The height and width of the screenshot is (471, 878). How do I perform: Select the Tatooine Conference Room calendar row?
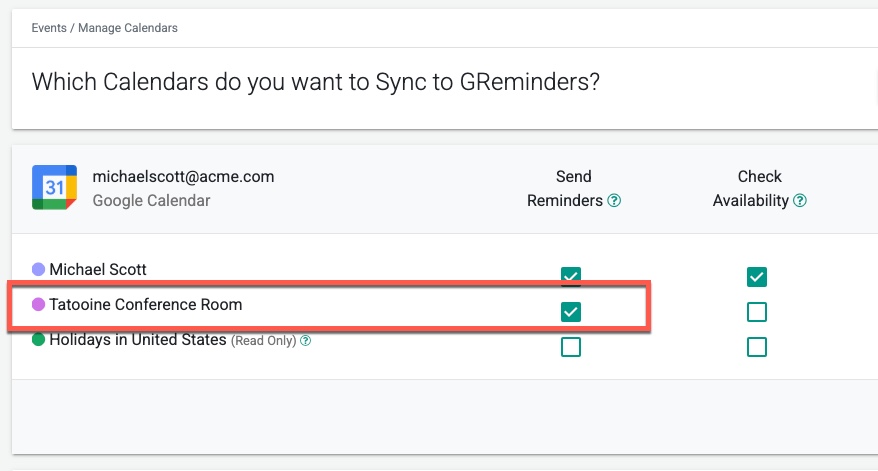[329, 305]
